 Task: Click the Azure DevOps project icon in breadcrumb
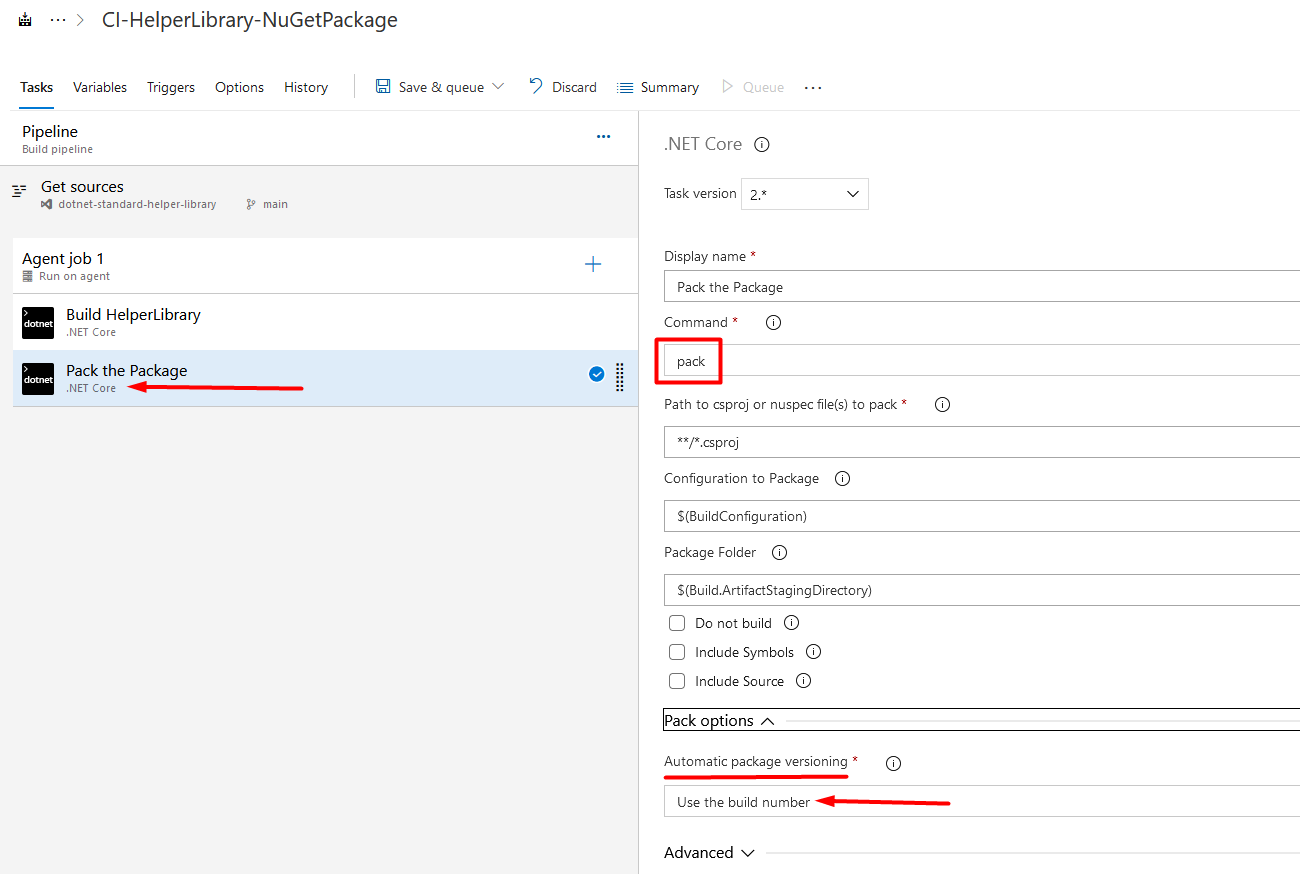25,20
